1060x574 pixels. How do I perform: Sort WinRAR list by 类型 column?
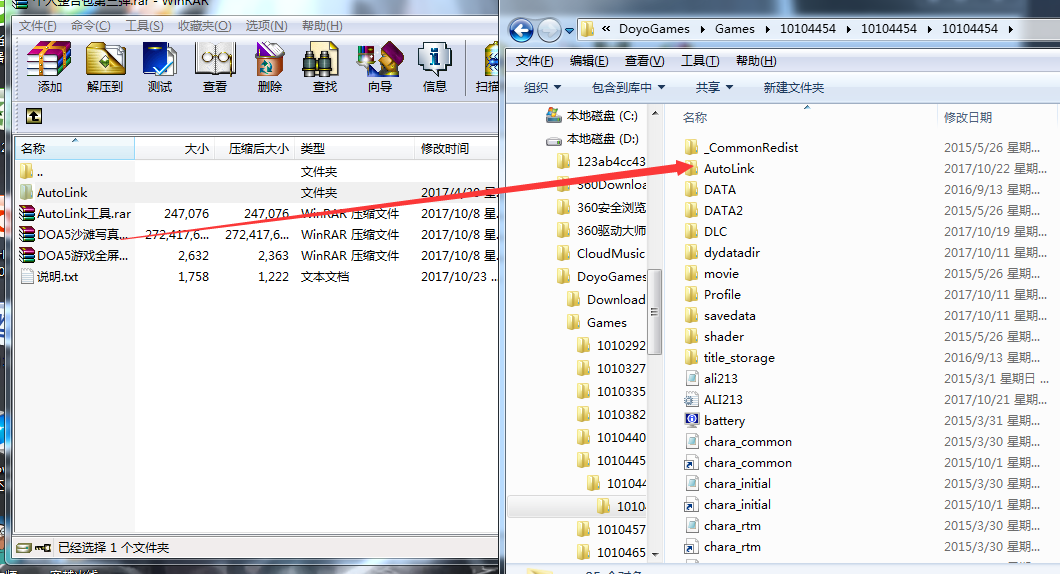coord(355,149)
